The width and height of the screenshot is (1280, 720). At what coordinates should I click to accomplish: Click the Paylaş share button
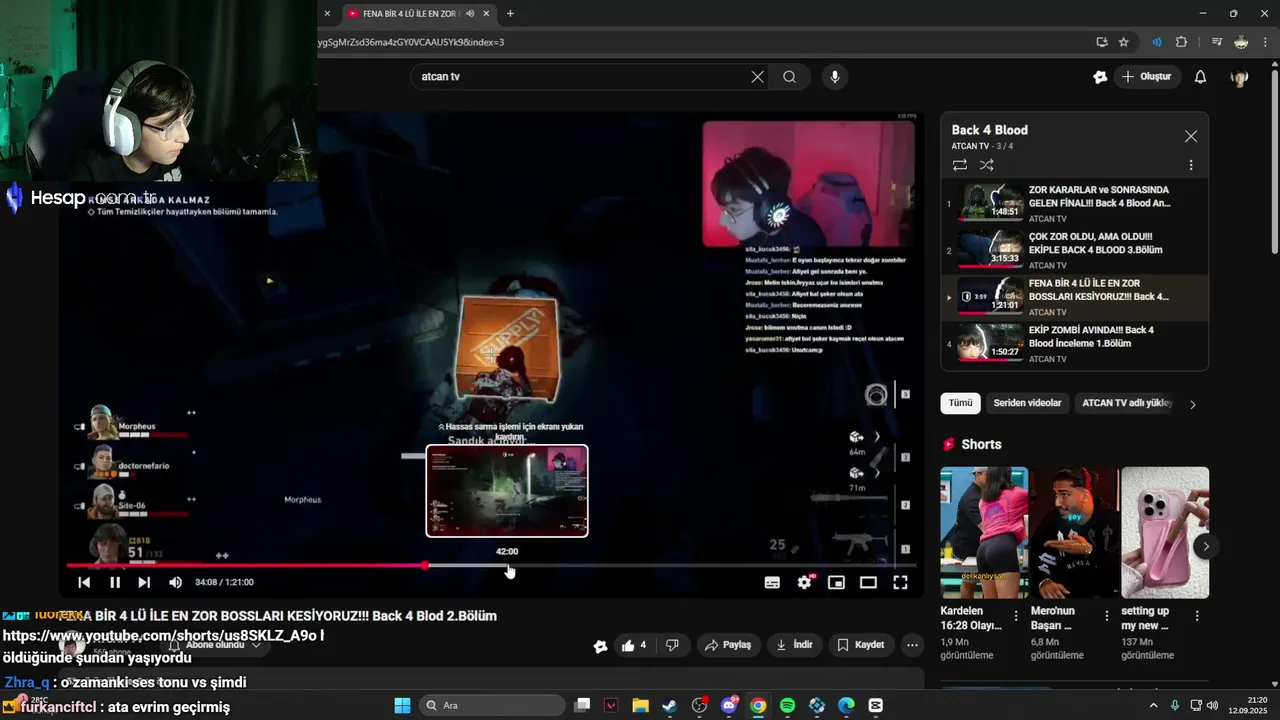point(728,645)
